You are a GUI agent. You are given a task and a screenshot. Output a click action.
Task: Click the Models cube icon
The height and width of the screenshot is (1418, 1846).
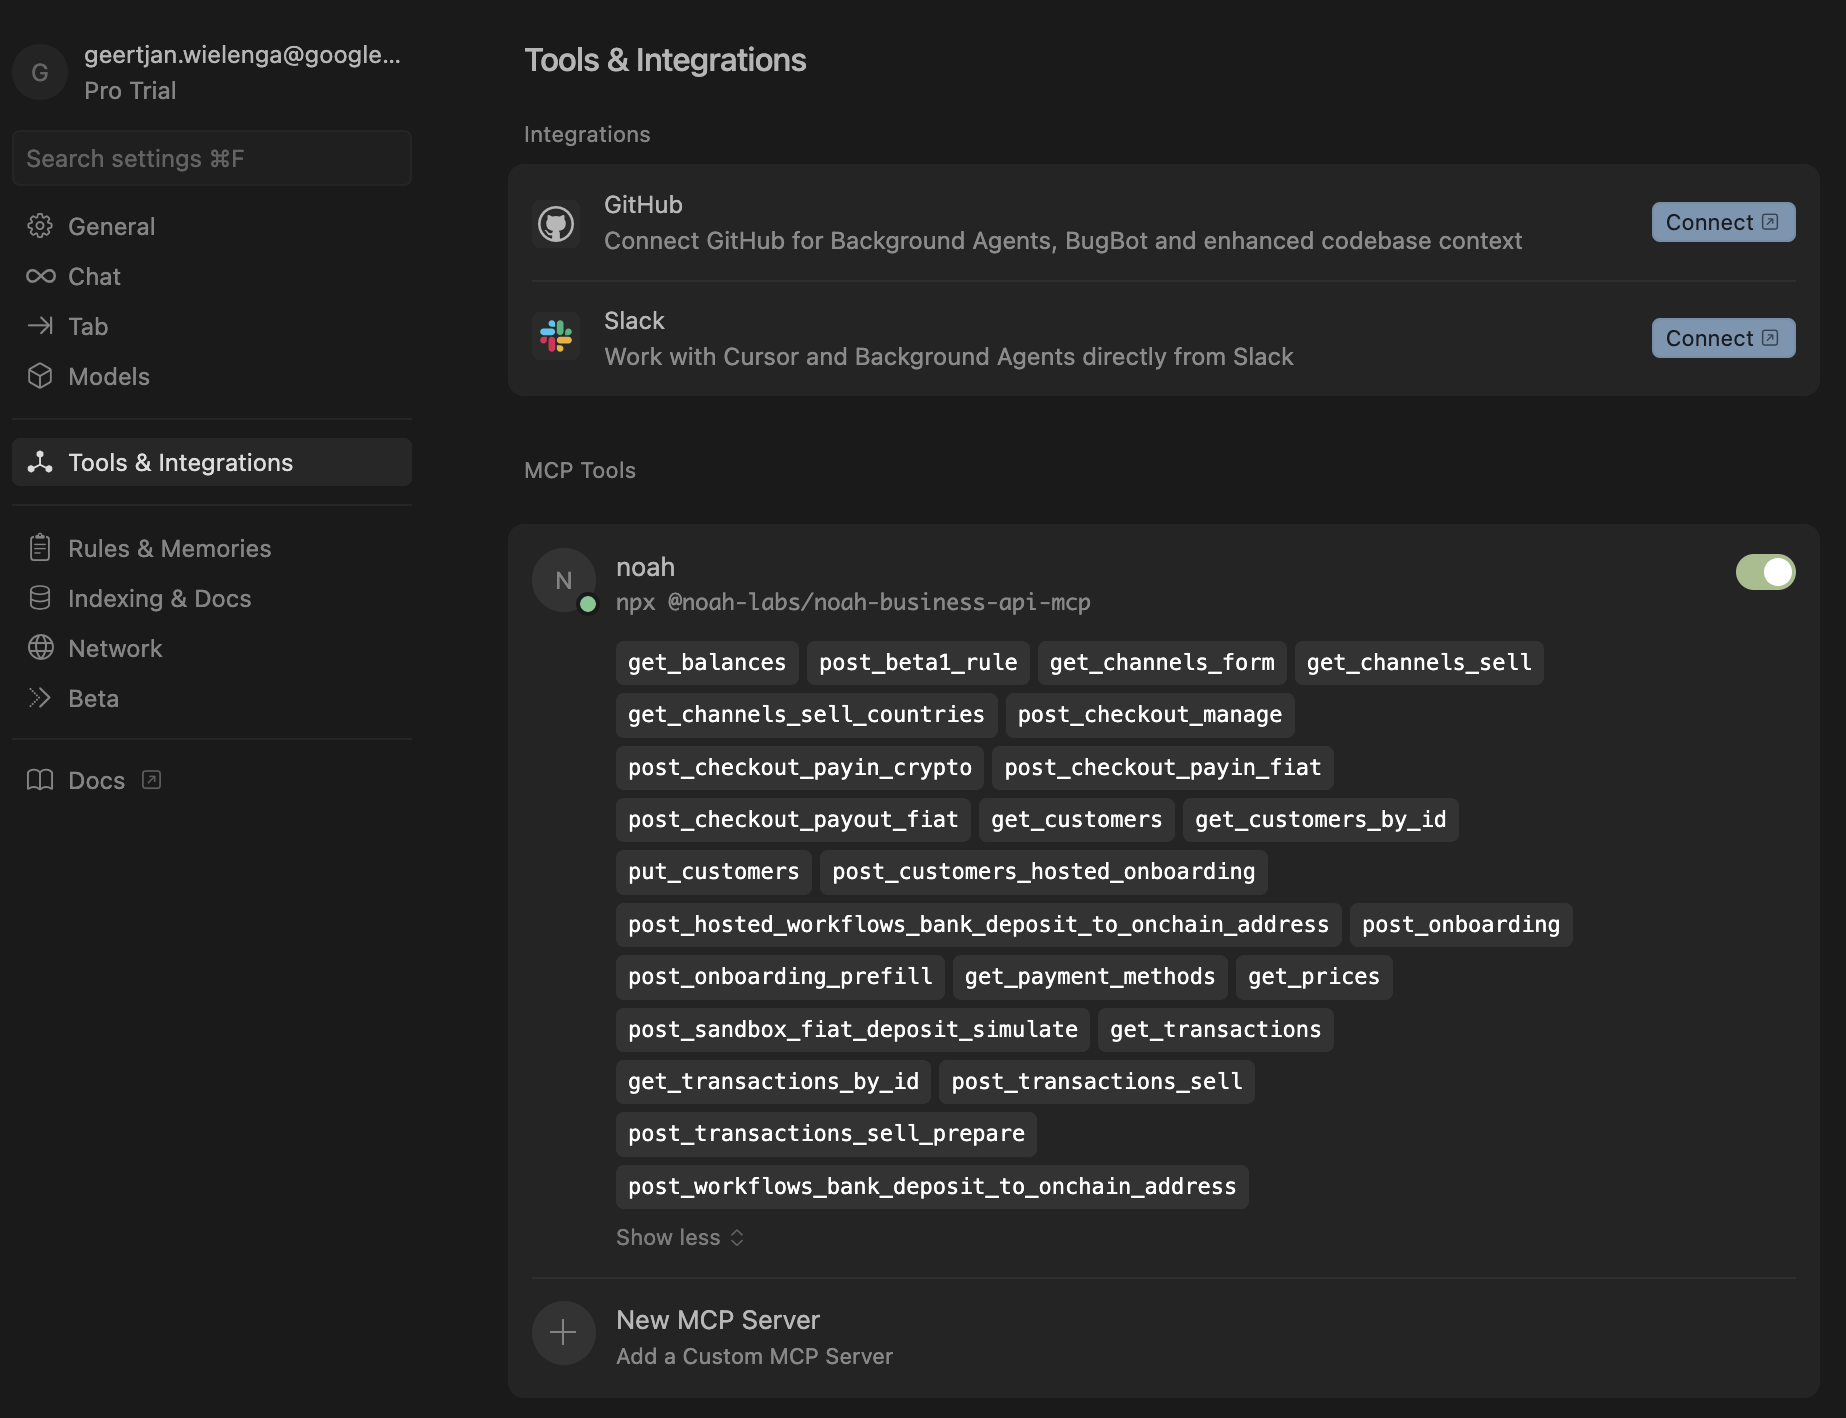(x=40, y=376)
